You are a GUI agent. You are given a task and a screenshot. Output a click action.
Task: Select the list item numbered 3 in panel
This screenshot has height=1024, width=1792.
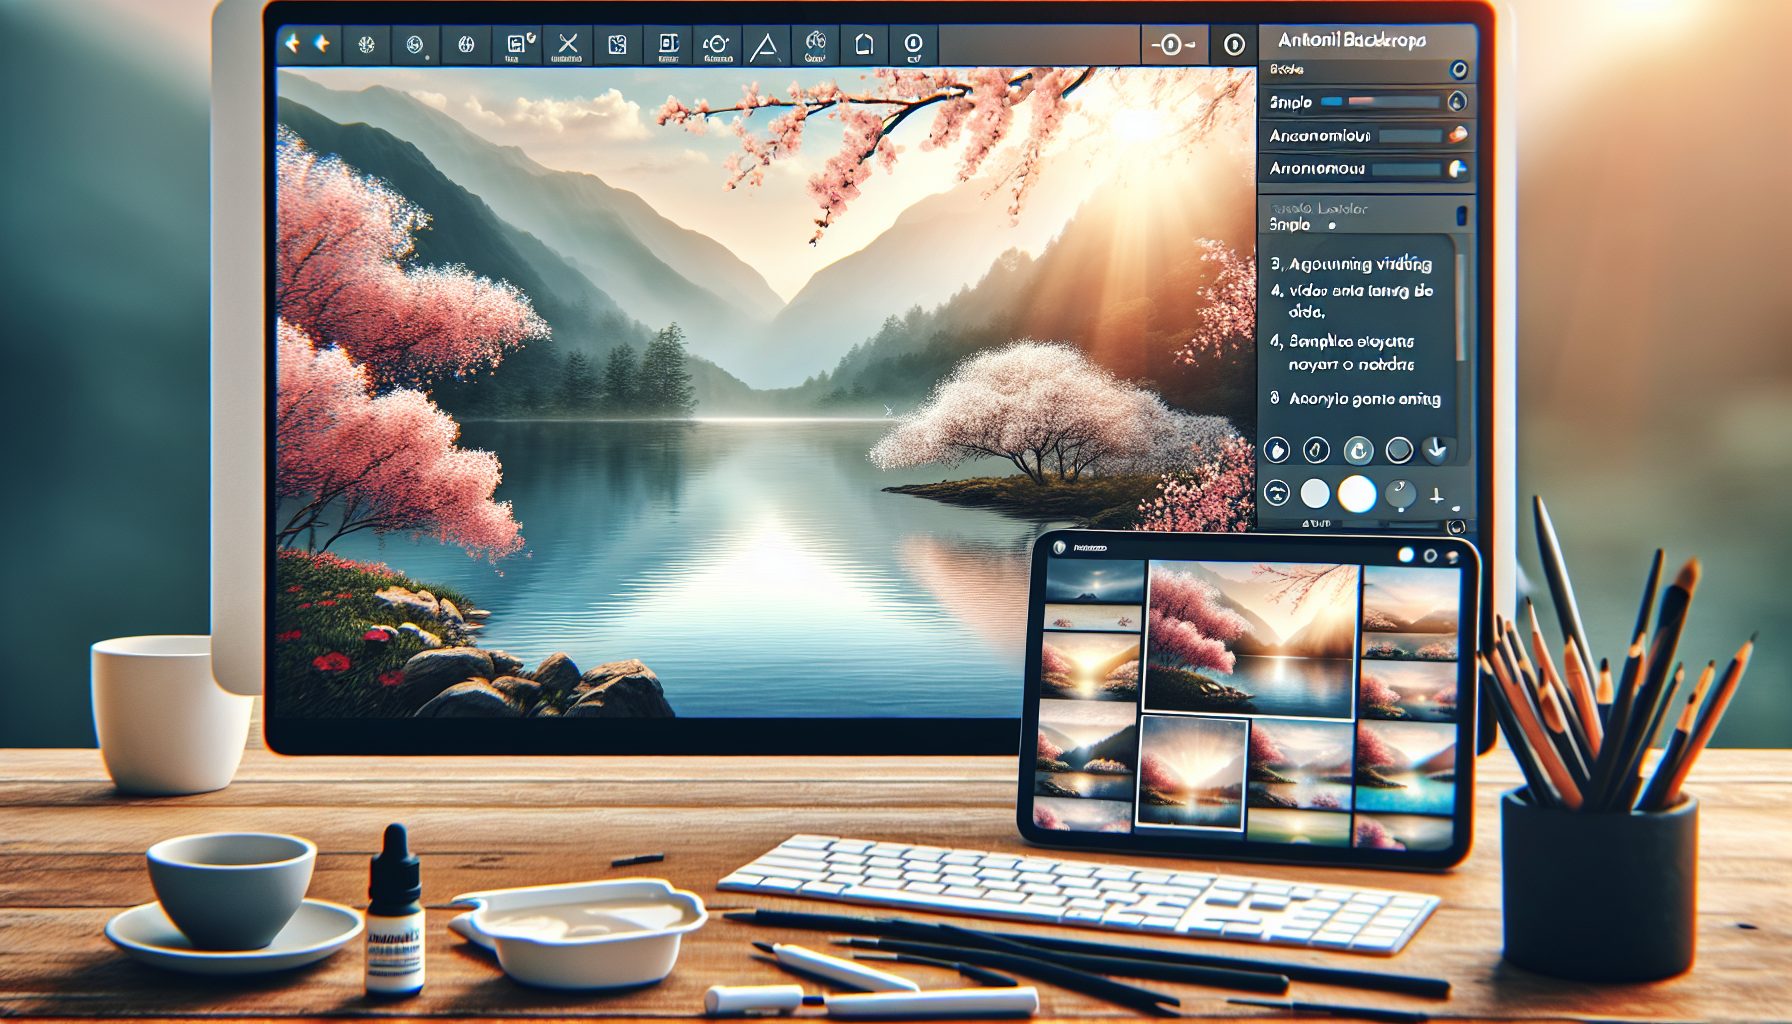click(1351, 264)
